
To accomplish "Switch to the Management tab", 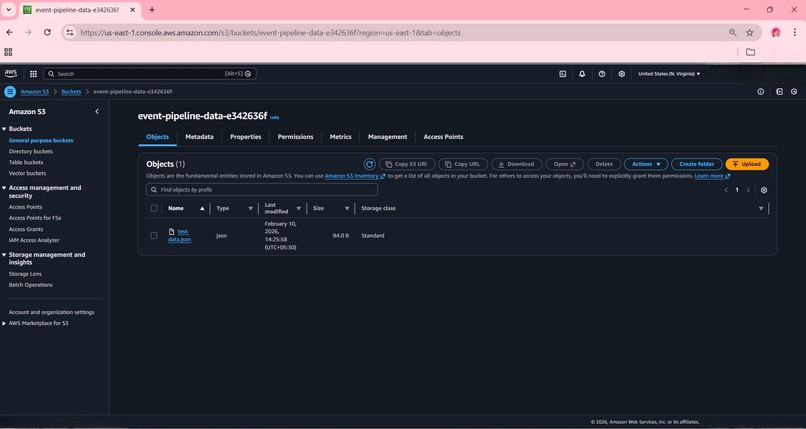I will (x=388, y=137).
